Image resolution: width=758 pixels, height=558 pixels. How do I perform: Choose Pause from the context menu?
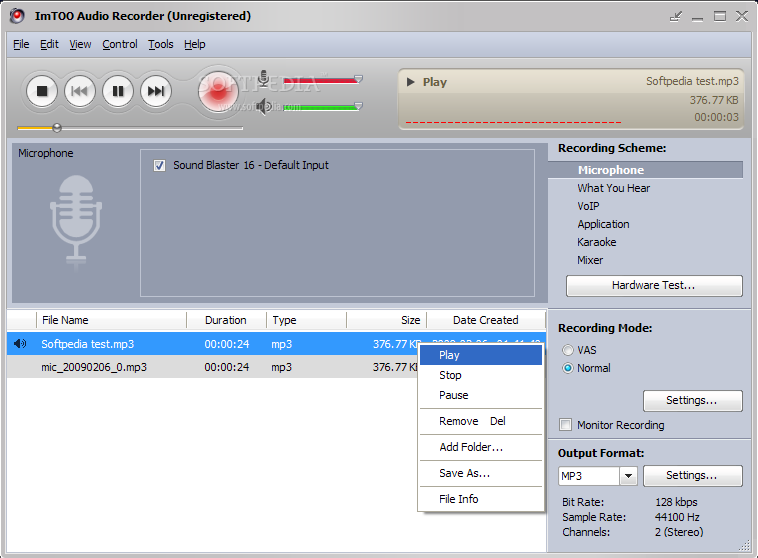[x=481, y=395]
